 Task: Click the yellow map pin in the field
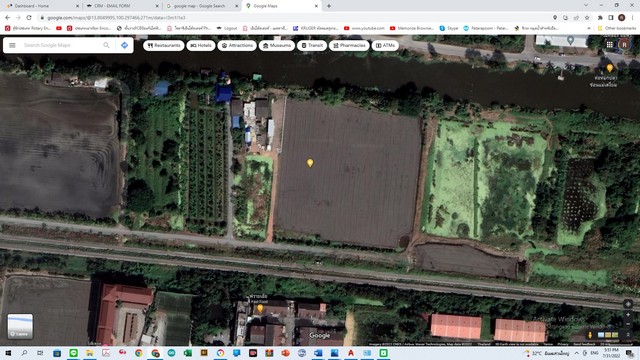(x=310, y=163)
